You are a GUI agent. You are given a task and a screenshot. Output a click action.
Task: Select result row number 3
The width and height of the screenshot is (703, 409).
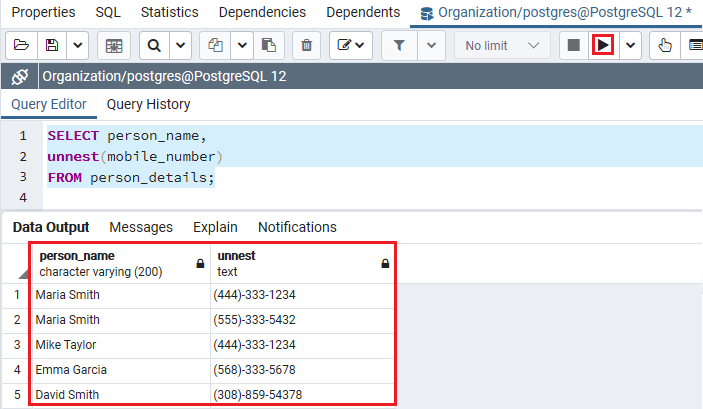(x=17, y=345)
